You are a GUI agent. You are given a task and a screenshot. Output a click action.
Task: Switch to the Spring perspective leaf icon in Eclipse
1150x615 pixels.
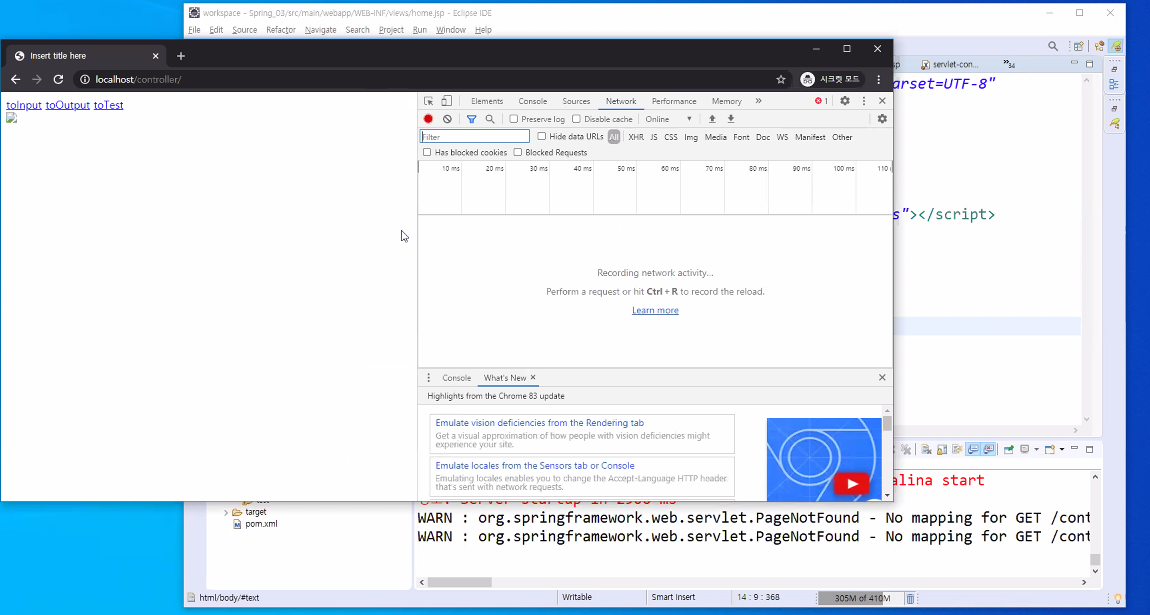[x=1116, y=46]
